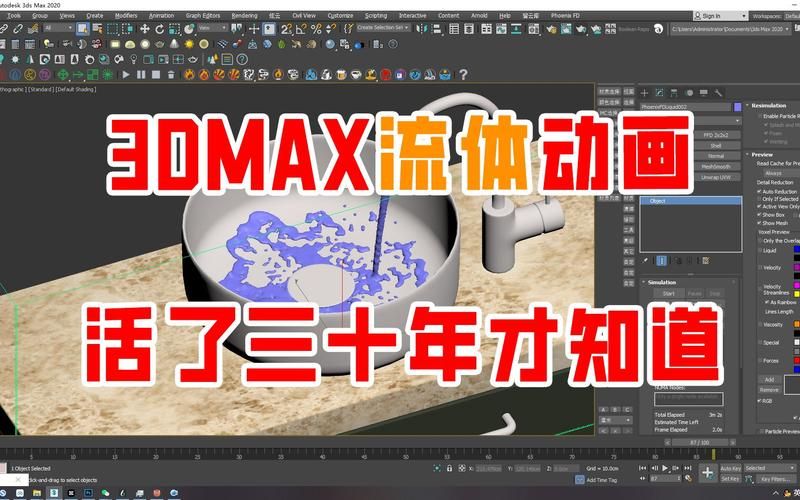Toggle the Percent Snap icon
Image resolution: width=800 pixels, height=500 pixels.
[316, 29]
